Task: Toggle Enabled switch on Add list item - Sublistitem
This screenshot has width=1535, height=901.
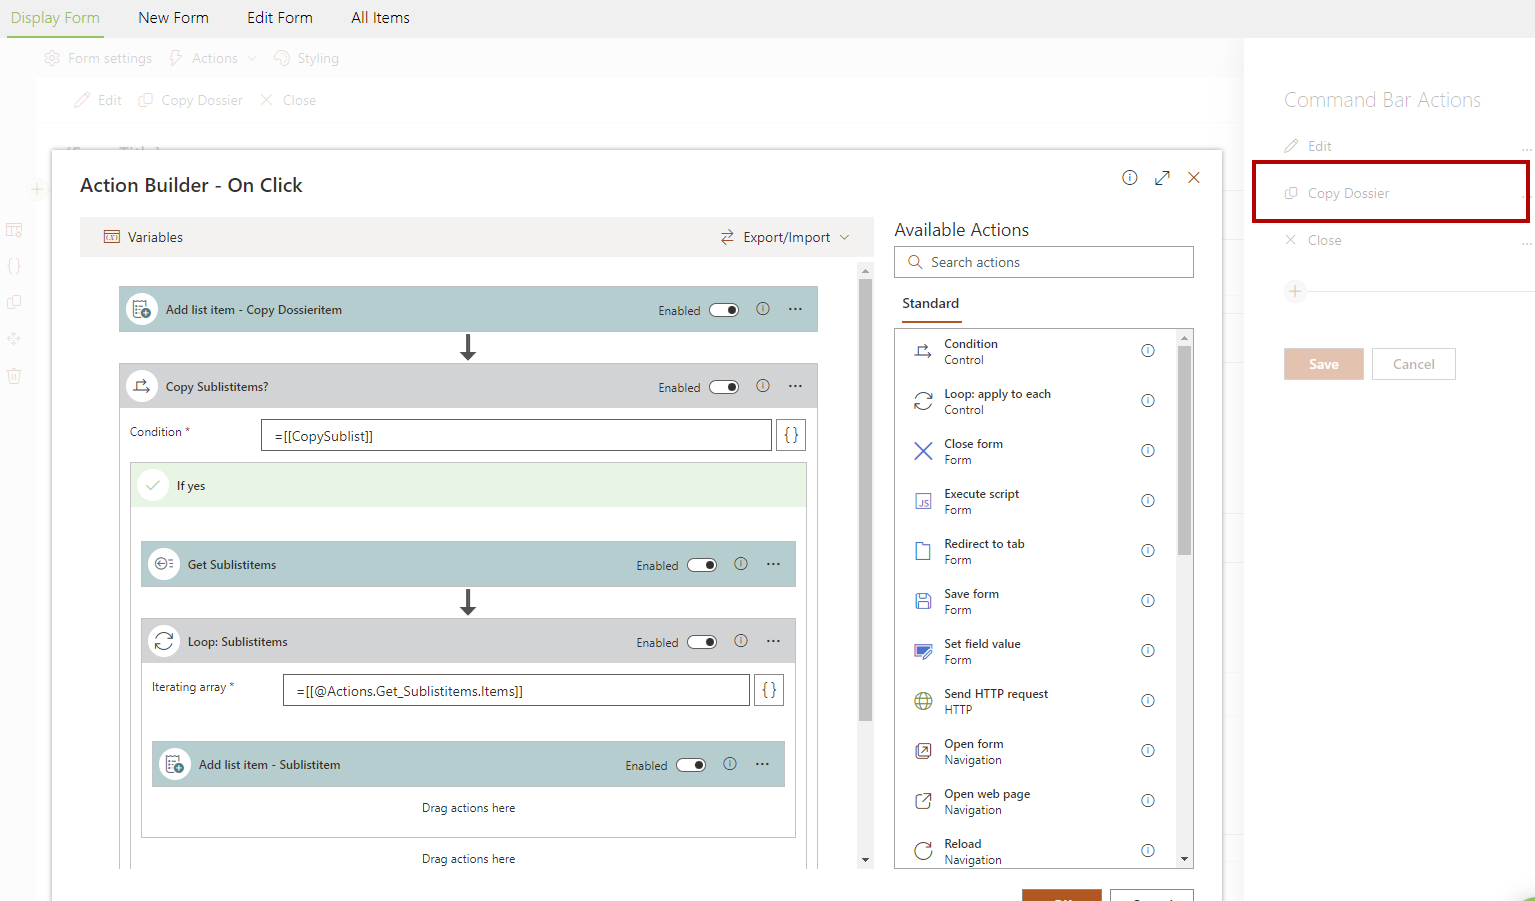Action: [x=691, y=765]
